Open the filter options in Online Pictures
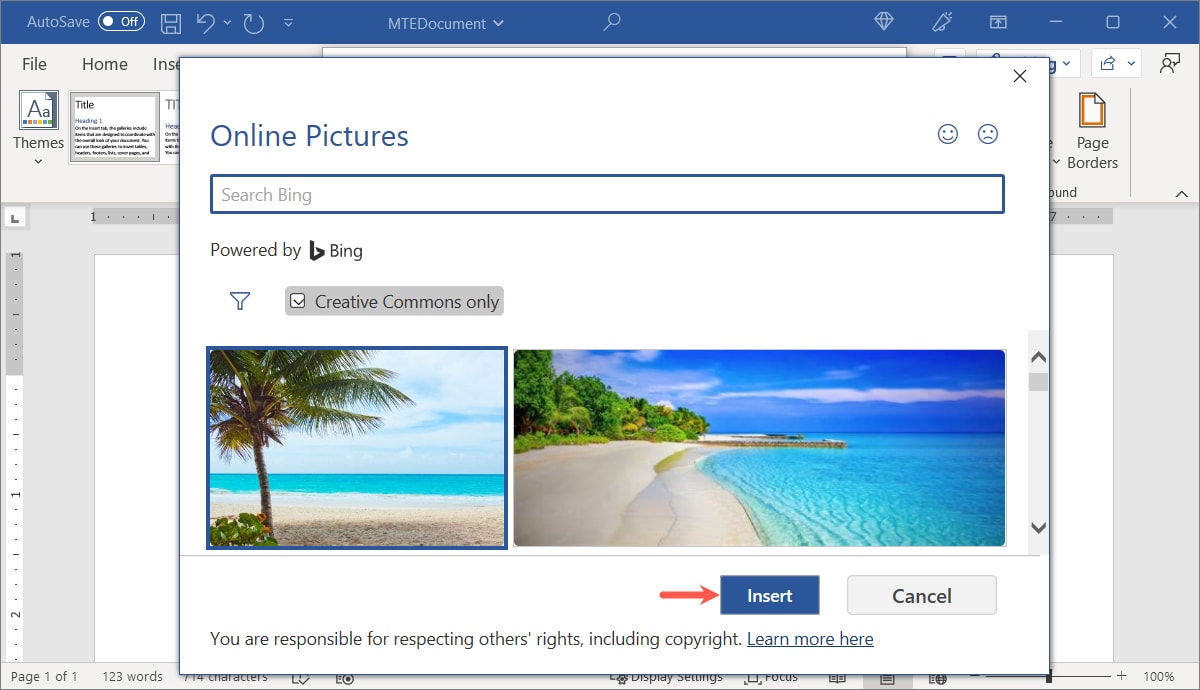Viewport: 1200px width, 690px height. coord(240,300)
